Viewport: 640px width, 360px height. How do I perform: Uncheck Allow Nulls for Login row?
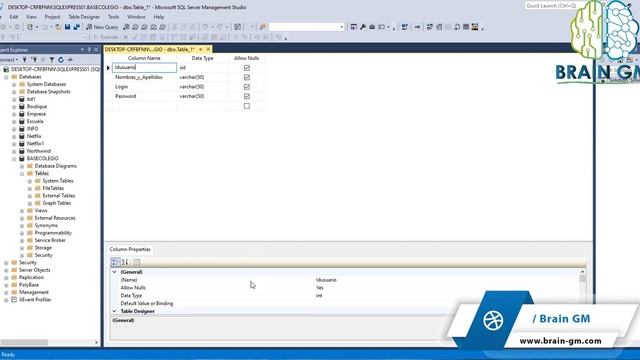[247, 87]
